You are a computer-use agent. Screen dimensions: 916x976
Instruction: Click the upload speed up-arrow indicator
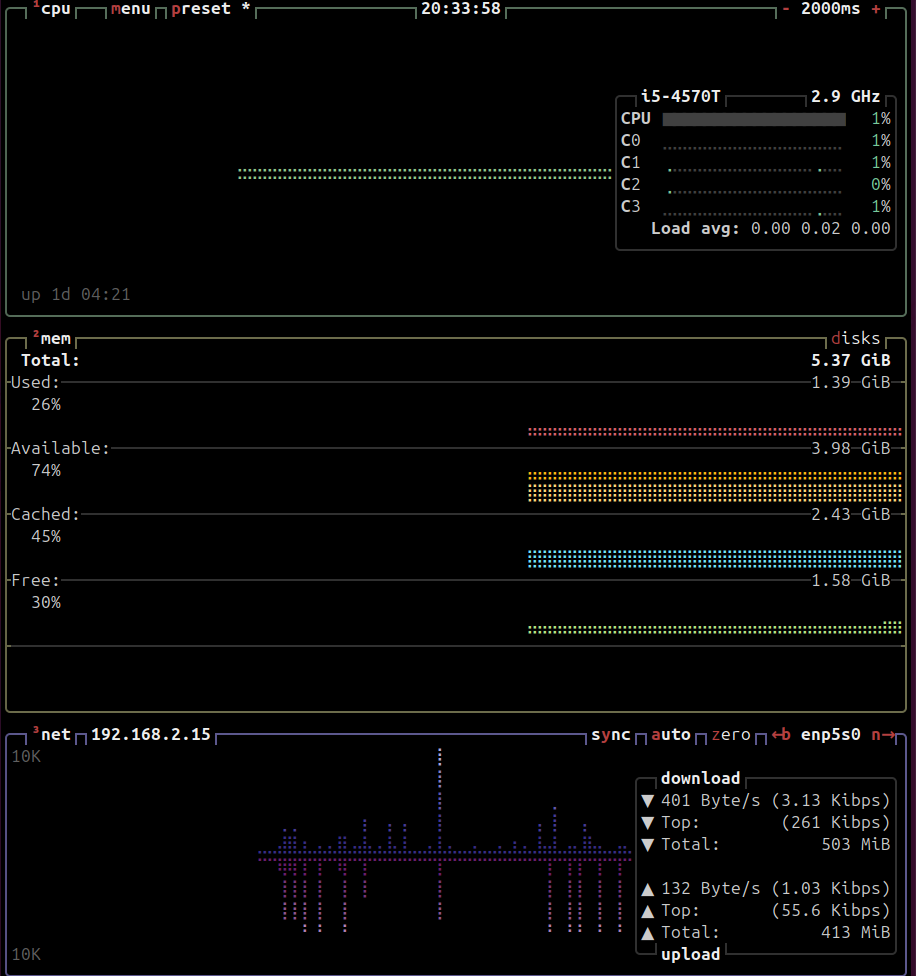point(647,889)
